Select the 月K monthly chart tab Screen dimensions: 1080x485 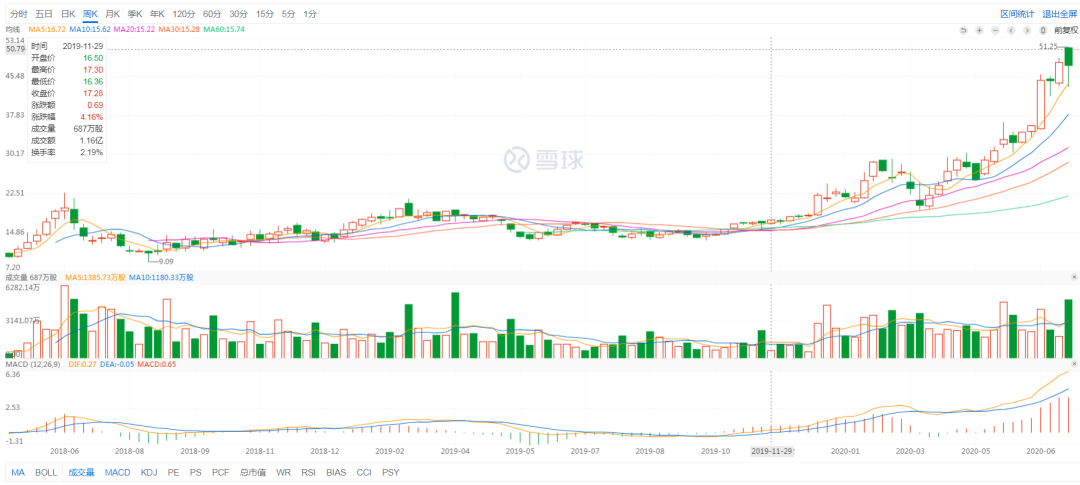(112, 14)
